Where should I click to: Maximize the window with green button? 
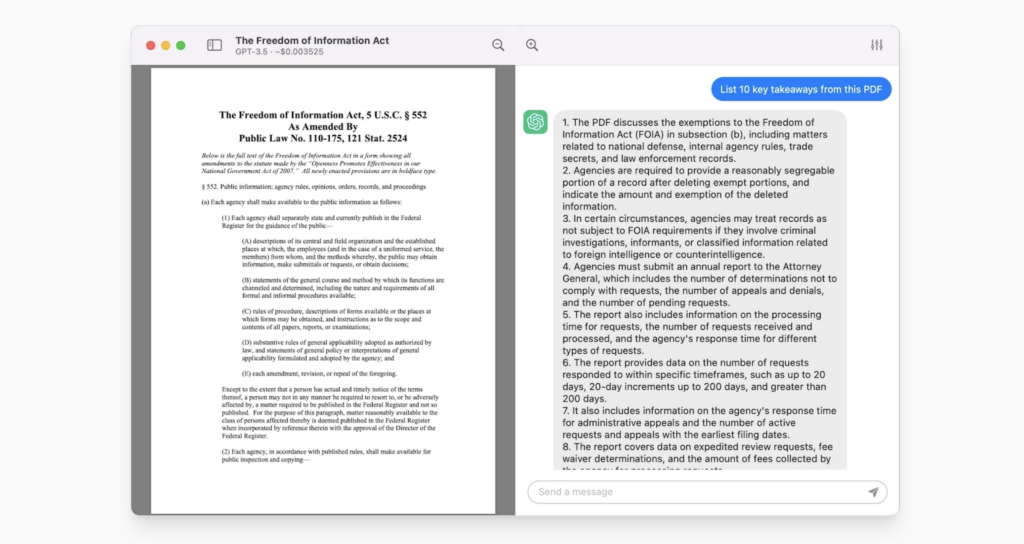(x=181, y=45)
